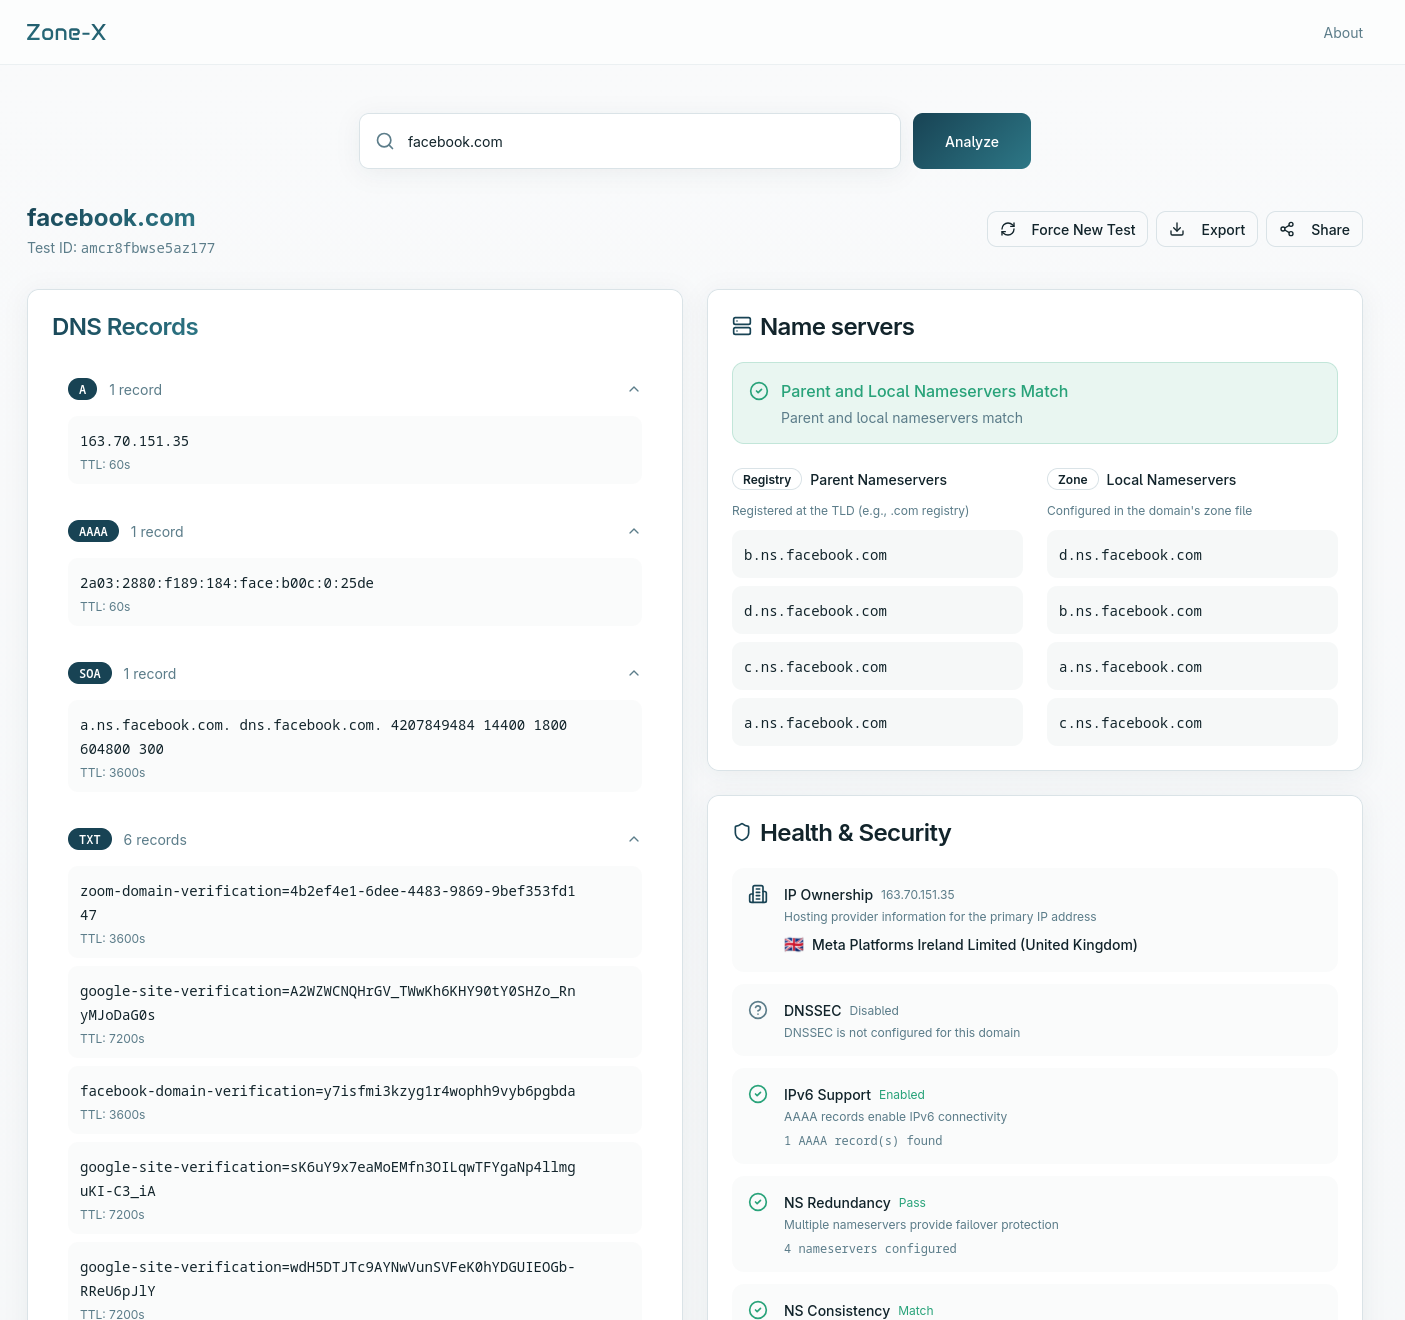Focus the domain search input field
Image resolution: width=1405 pixels, height=1320 pixels.
click(x=645, y=141)
